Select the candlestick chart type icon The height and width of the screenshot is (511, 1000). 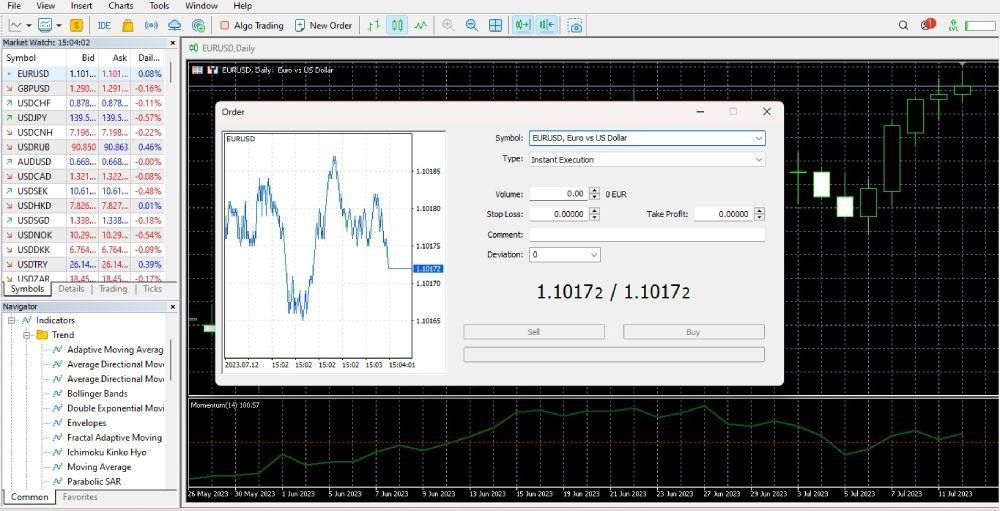[x=397, y=25]
